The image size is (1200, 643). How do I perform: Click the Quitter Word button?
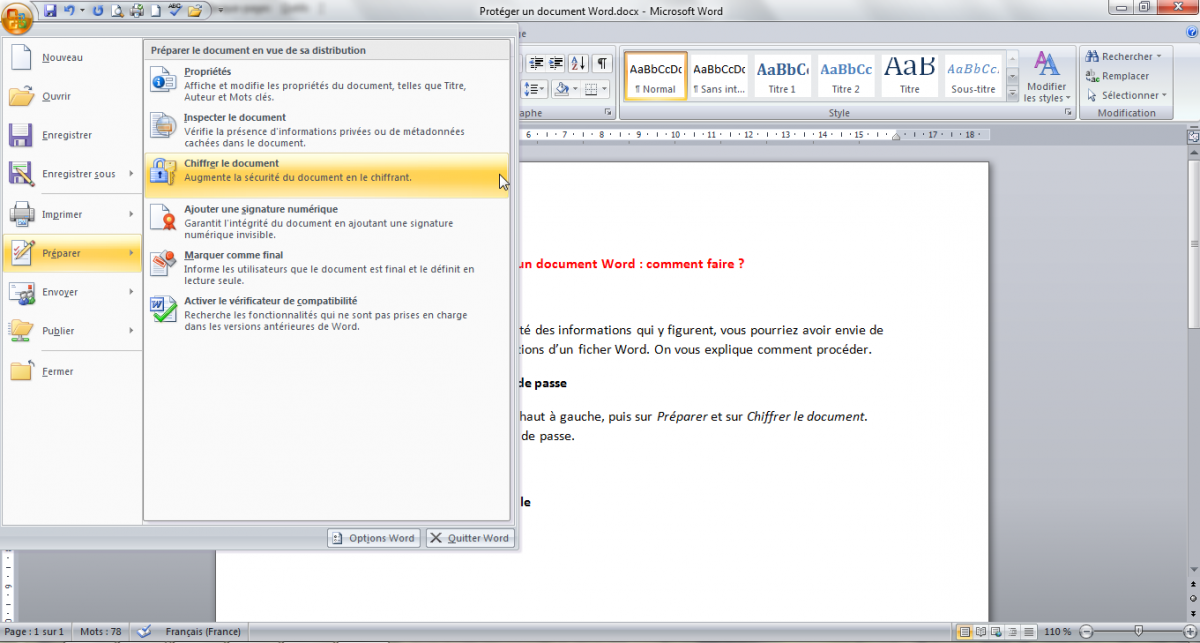coord(469,538)
